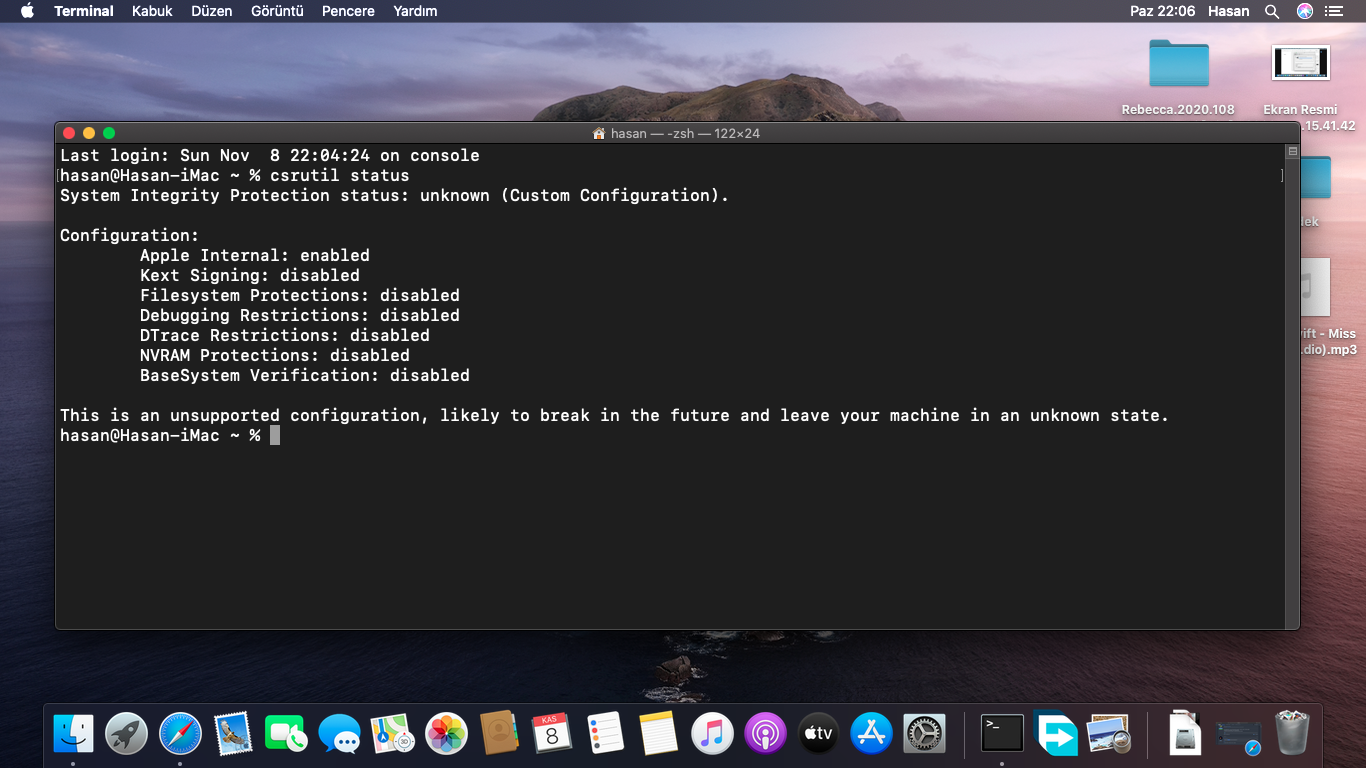Open the Trash in the dock
The height and width of the screenshot is (768, 1366).
[x=1292, y=734]
